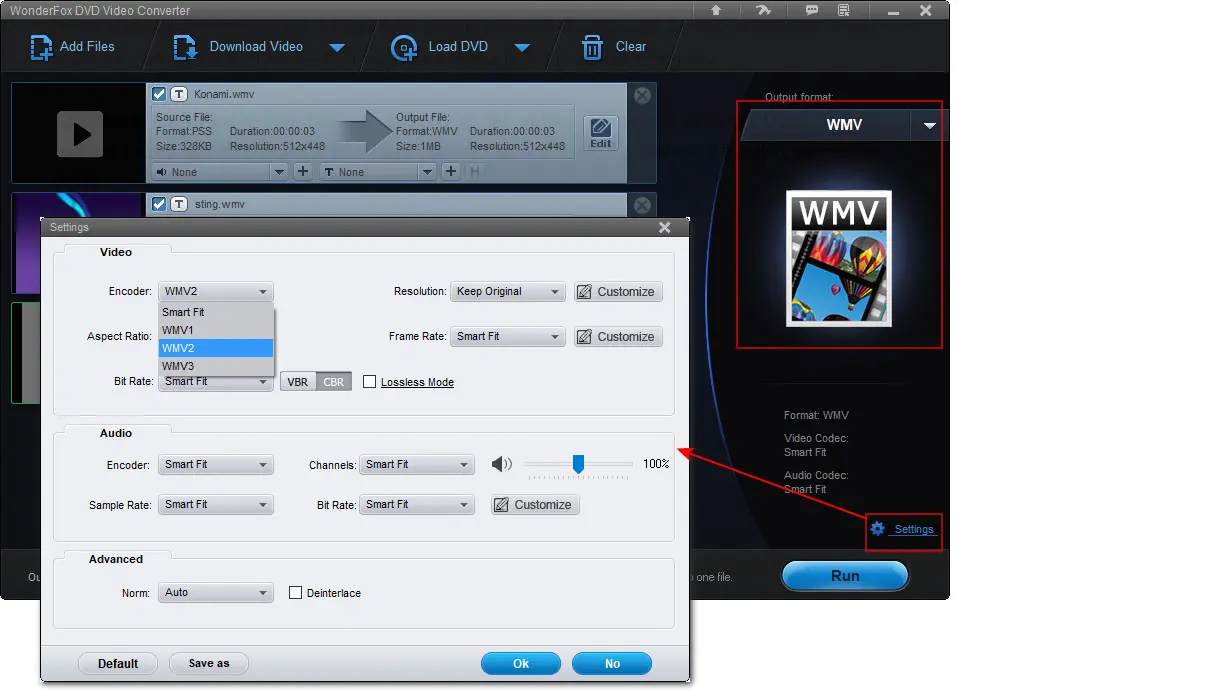Clear the file list with trash icon
The height and width of the screenshot is (690, 1226).
pyautogui.click(x=614, y=47)
